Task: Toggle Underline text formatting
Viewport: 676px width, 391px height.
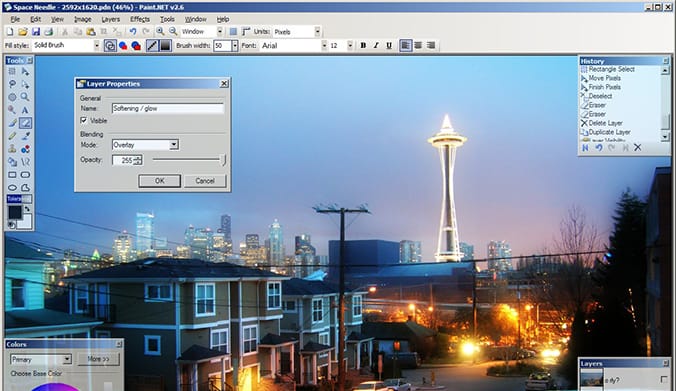Action: click(x=389, y=45)
